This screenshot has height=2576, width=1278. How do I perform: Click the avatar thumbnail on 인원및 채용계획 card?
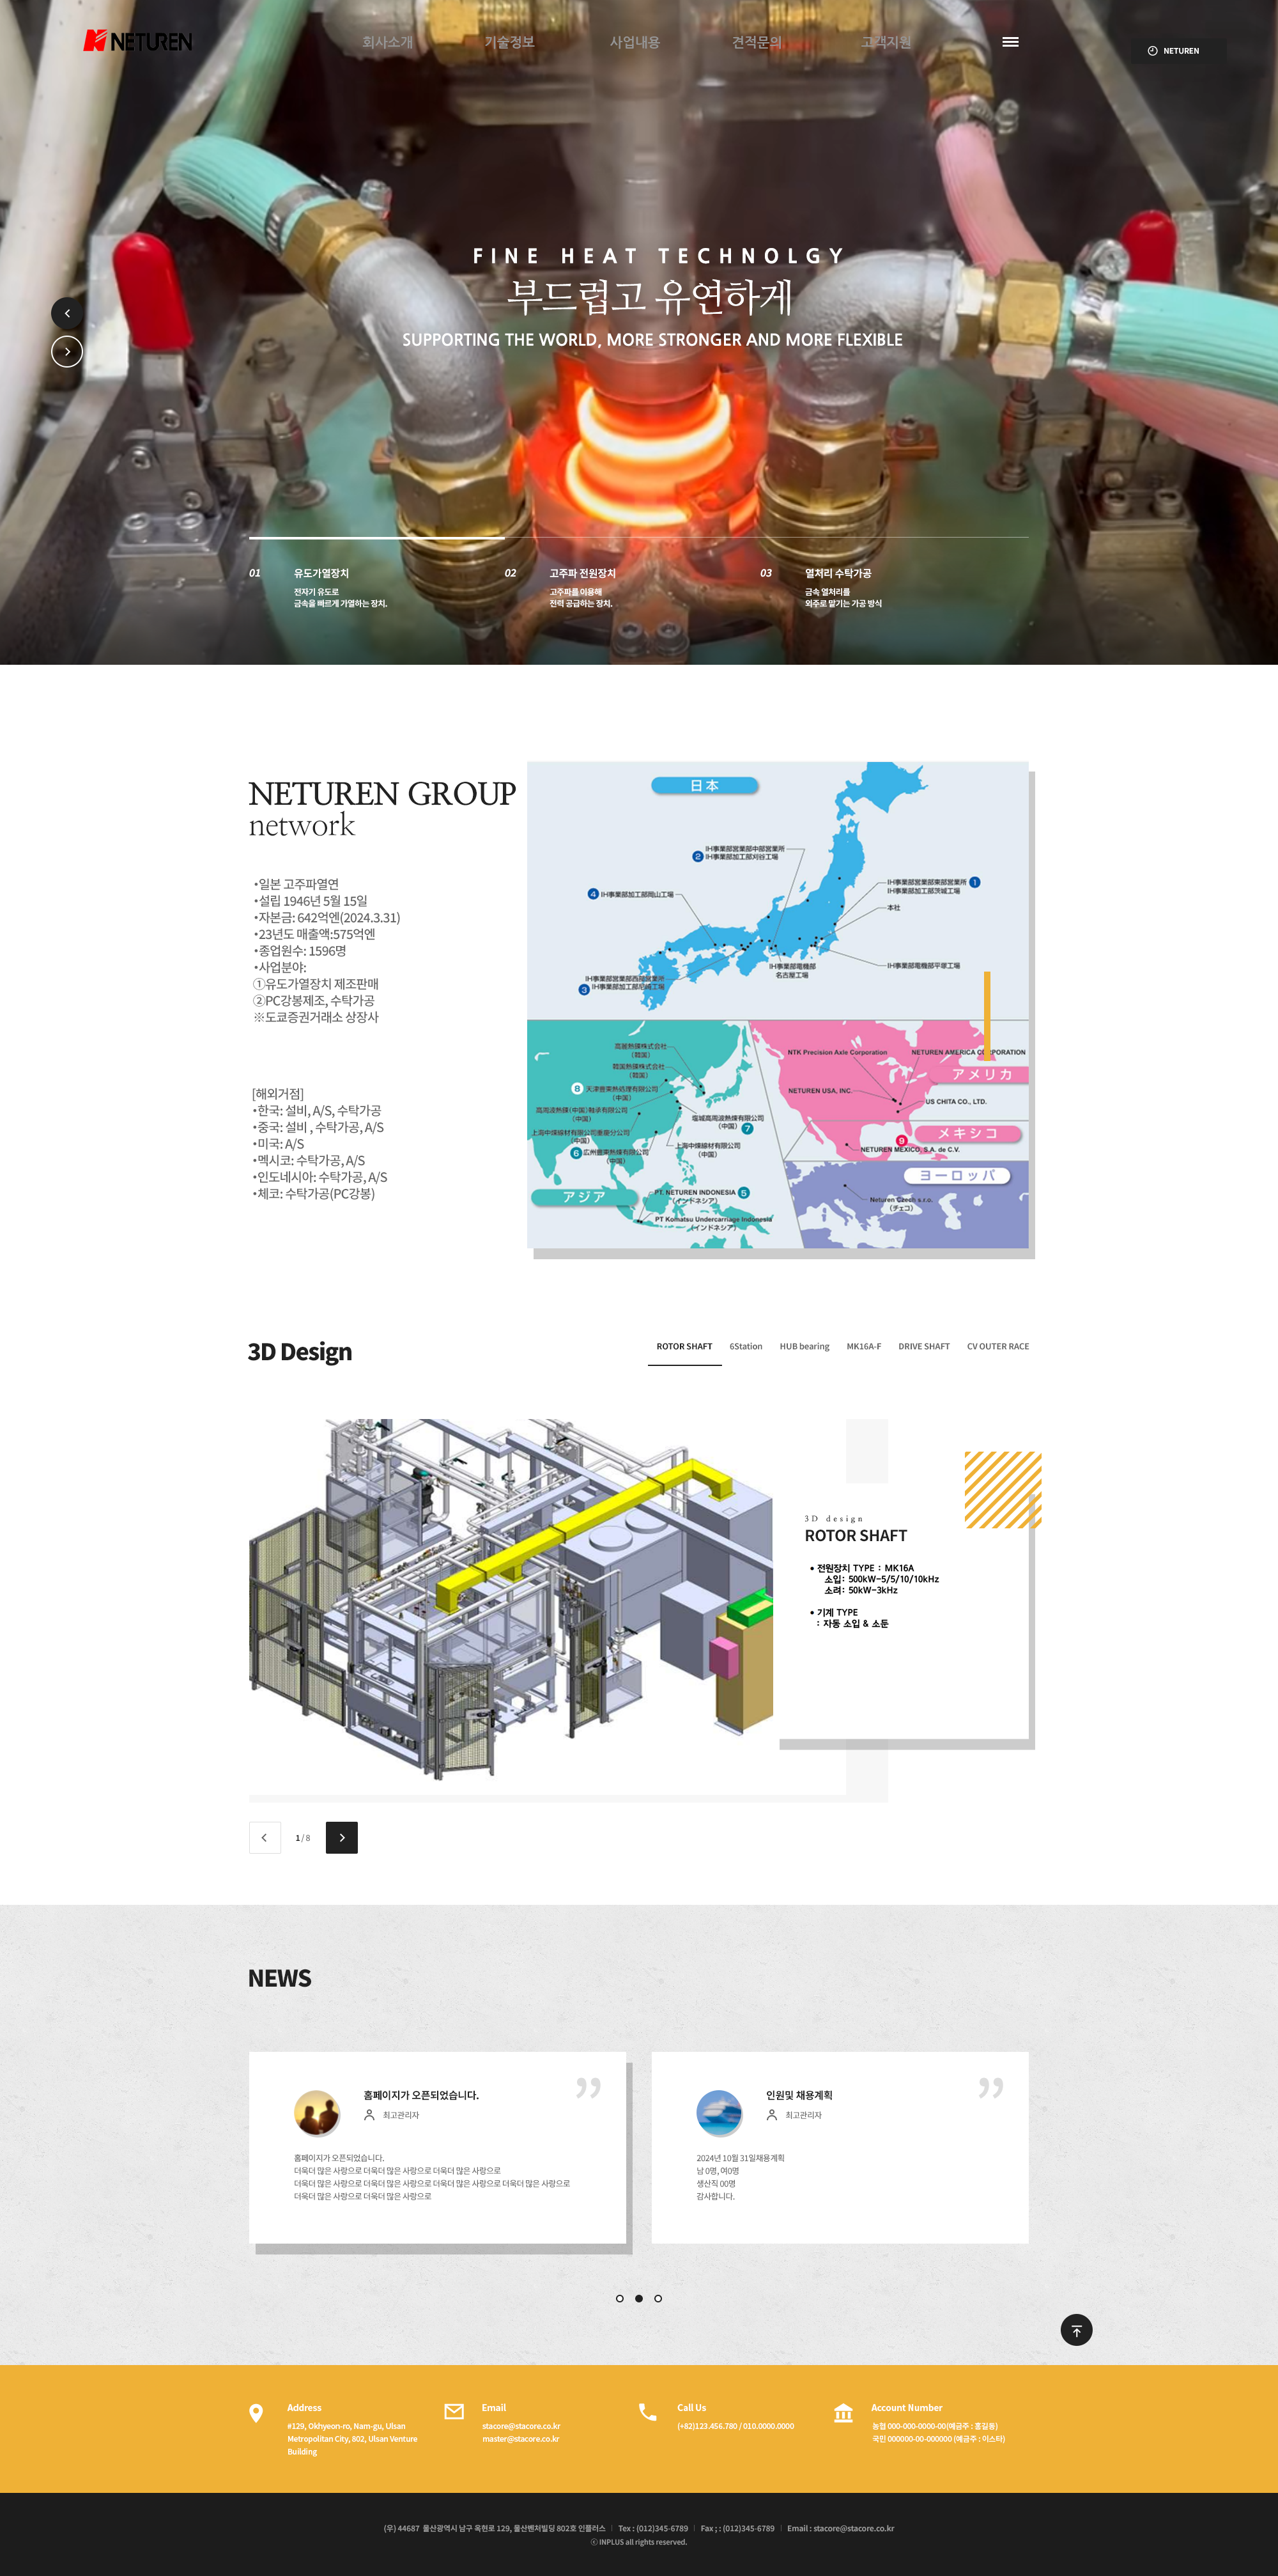[x=719, y=2113]
